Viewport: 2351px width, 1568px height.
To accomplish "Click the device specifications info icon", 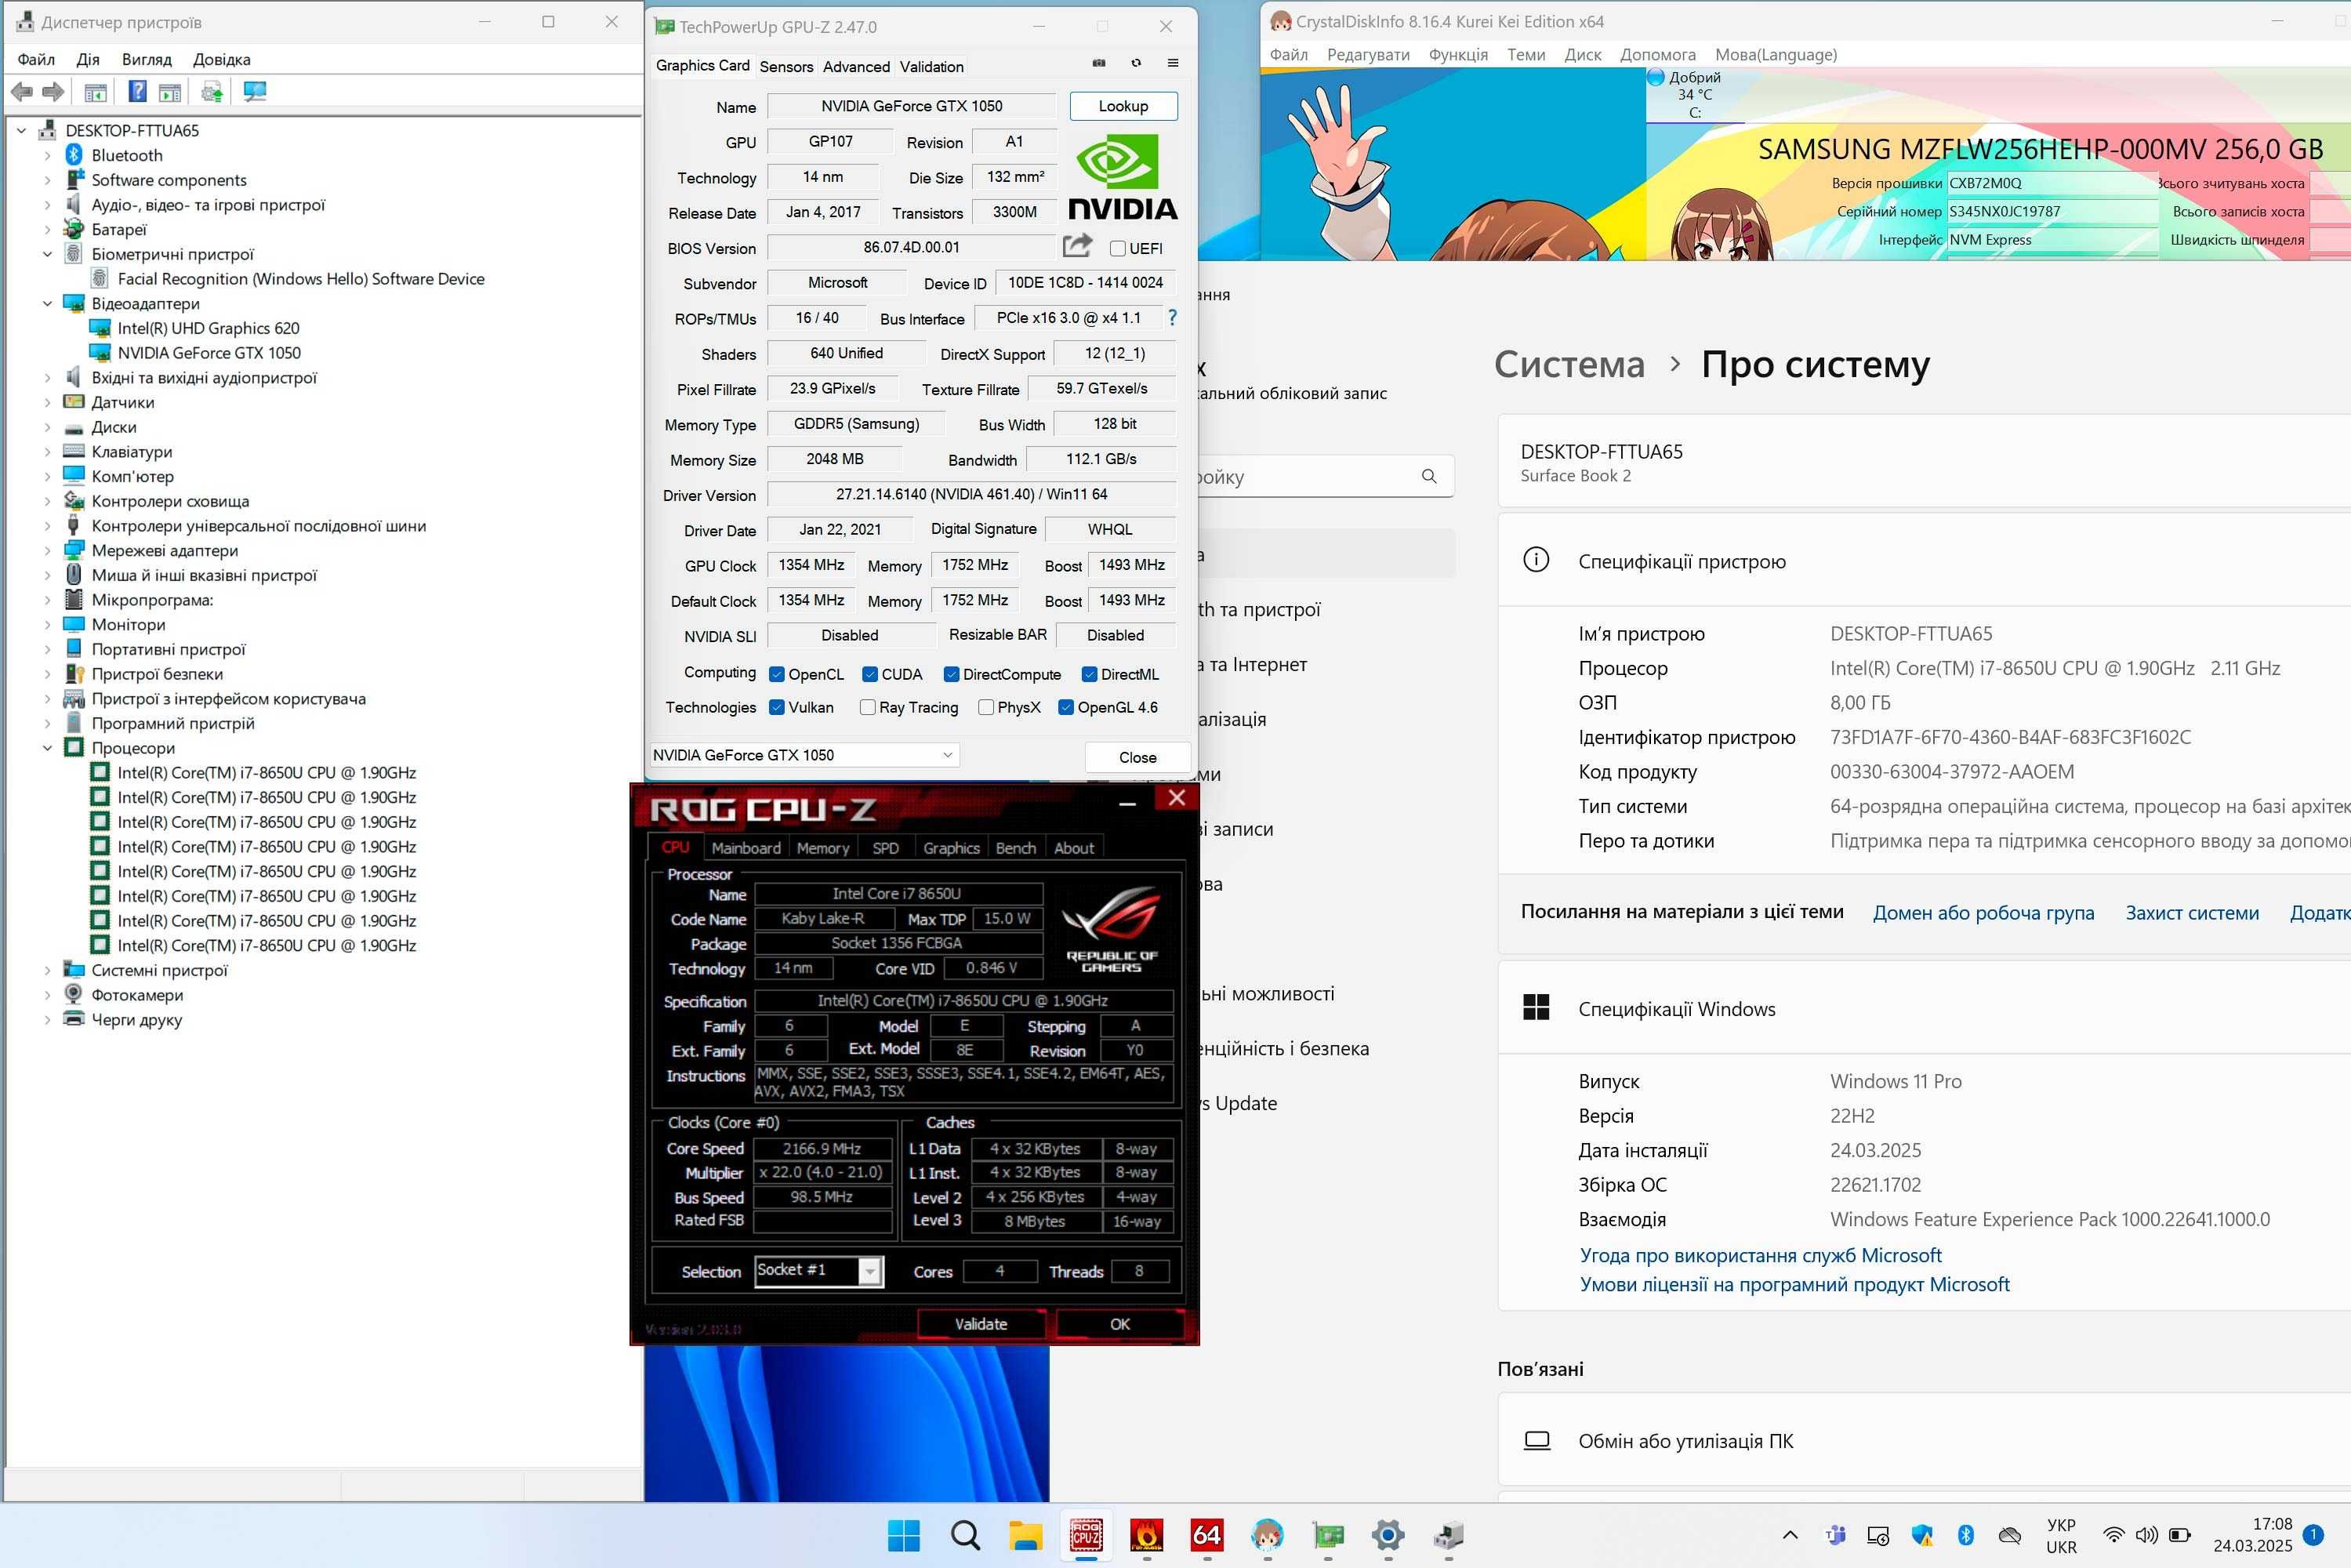I will click(x=1536, y=560).
